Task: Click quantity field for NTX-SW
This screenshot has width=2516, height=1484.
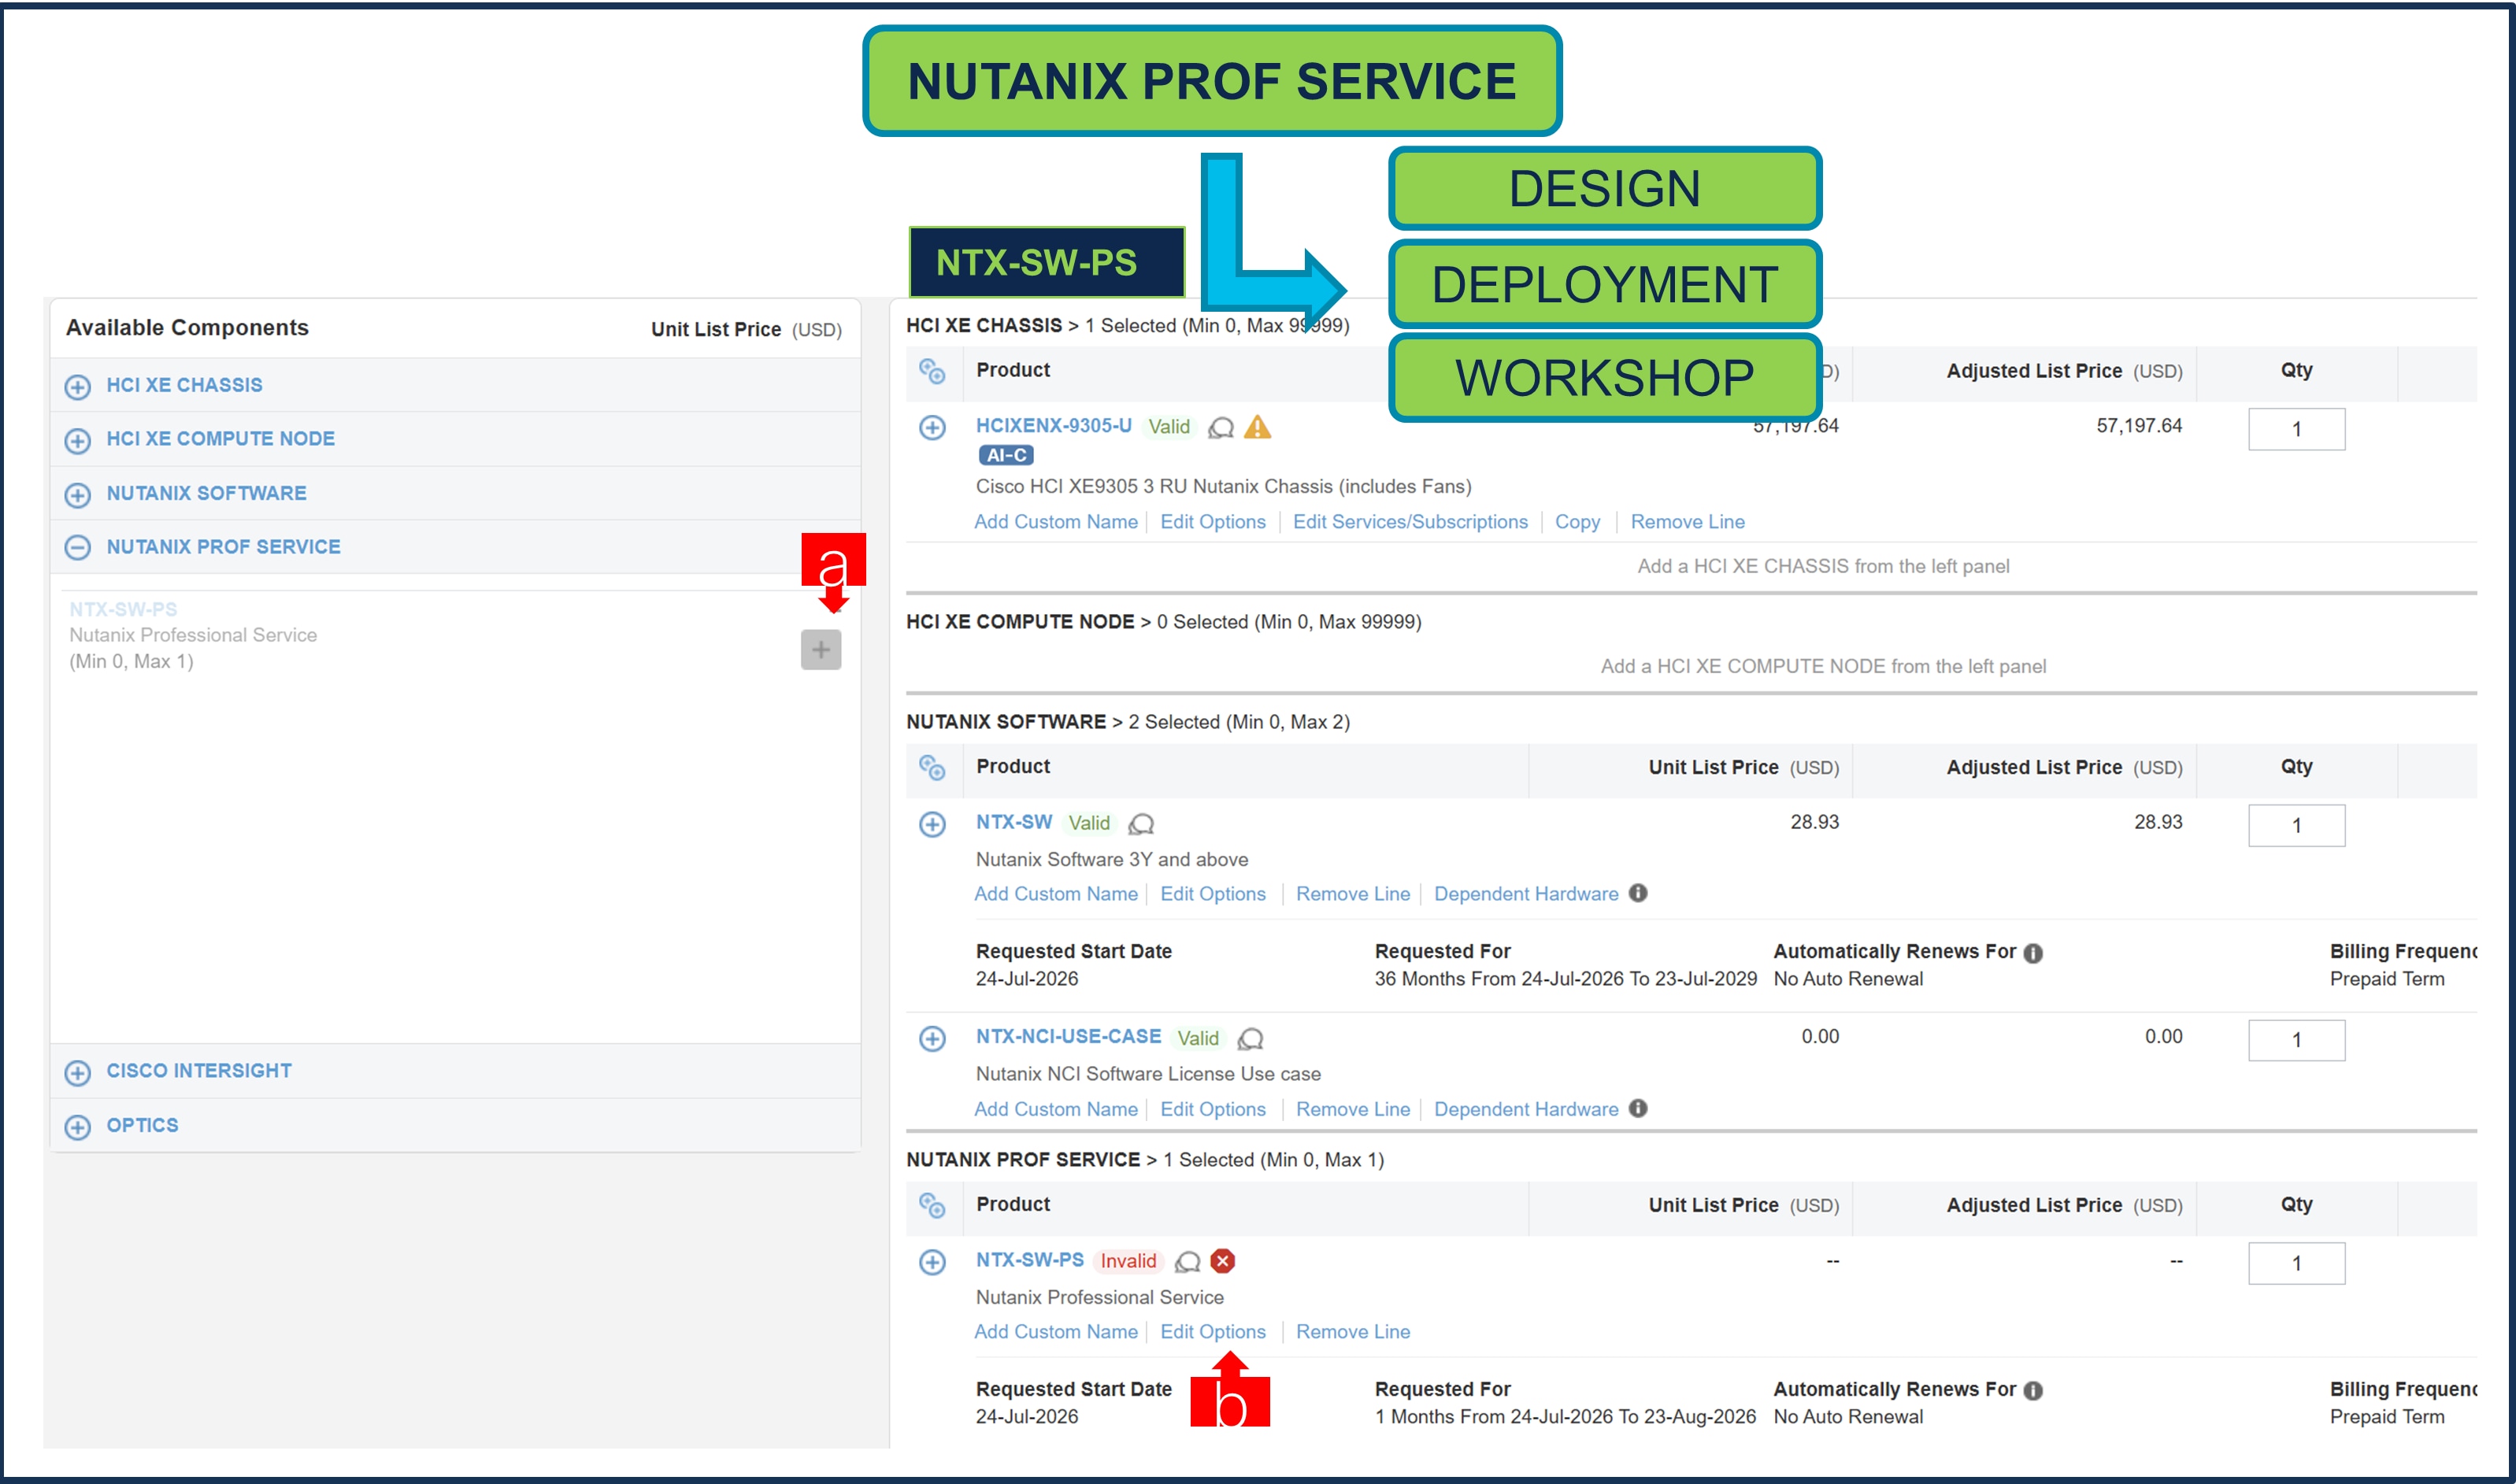Action: click(2296, 825)
